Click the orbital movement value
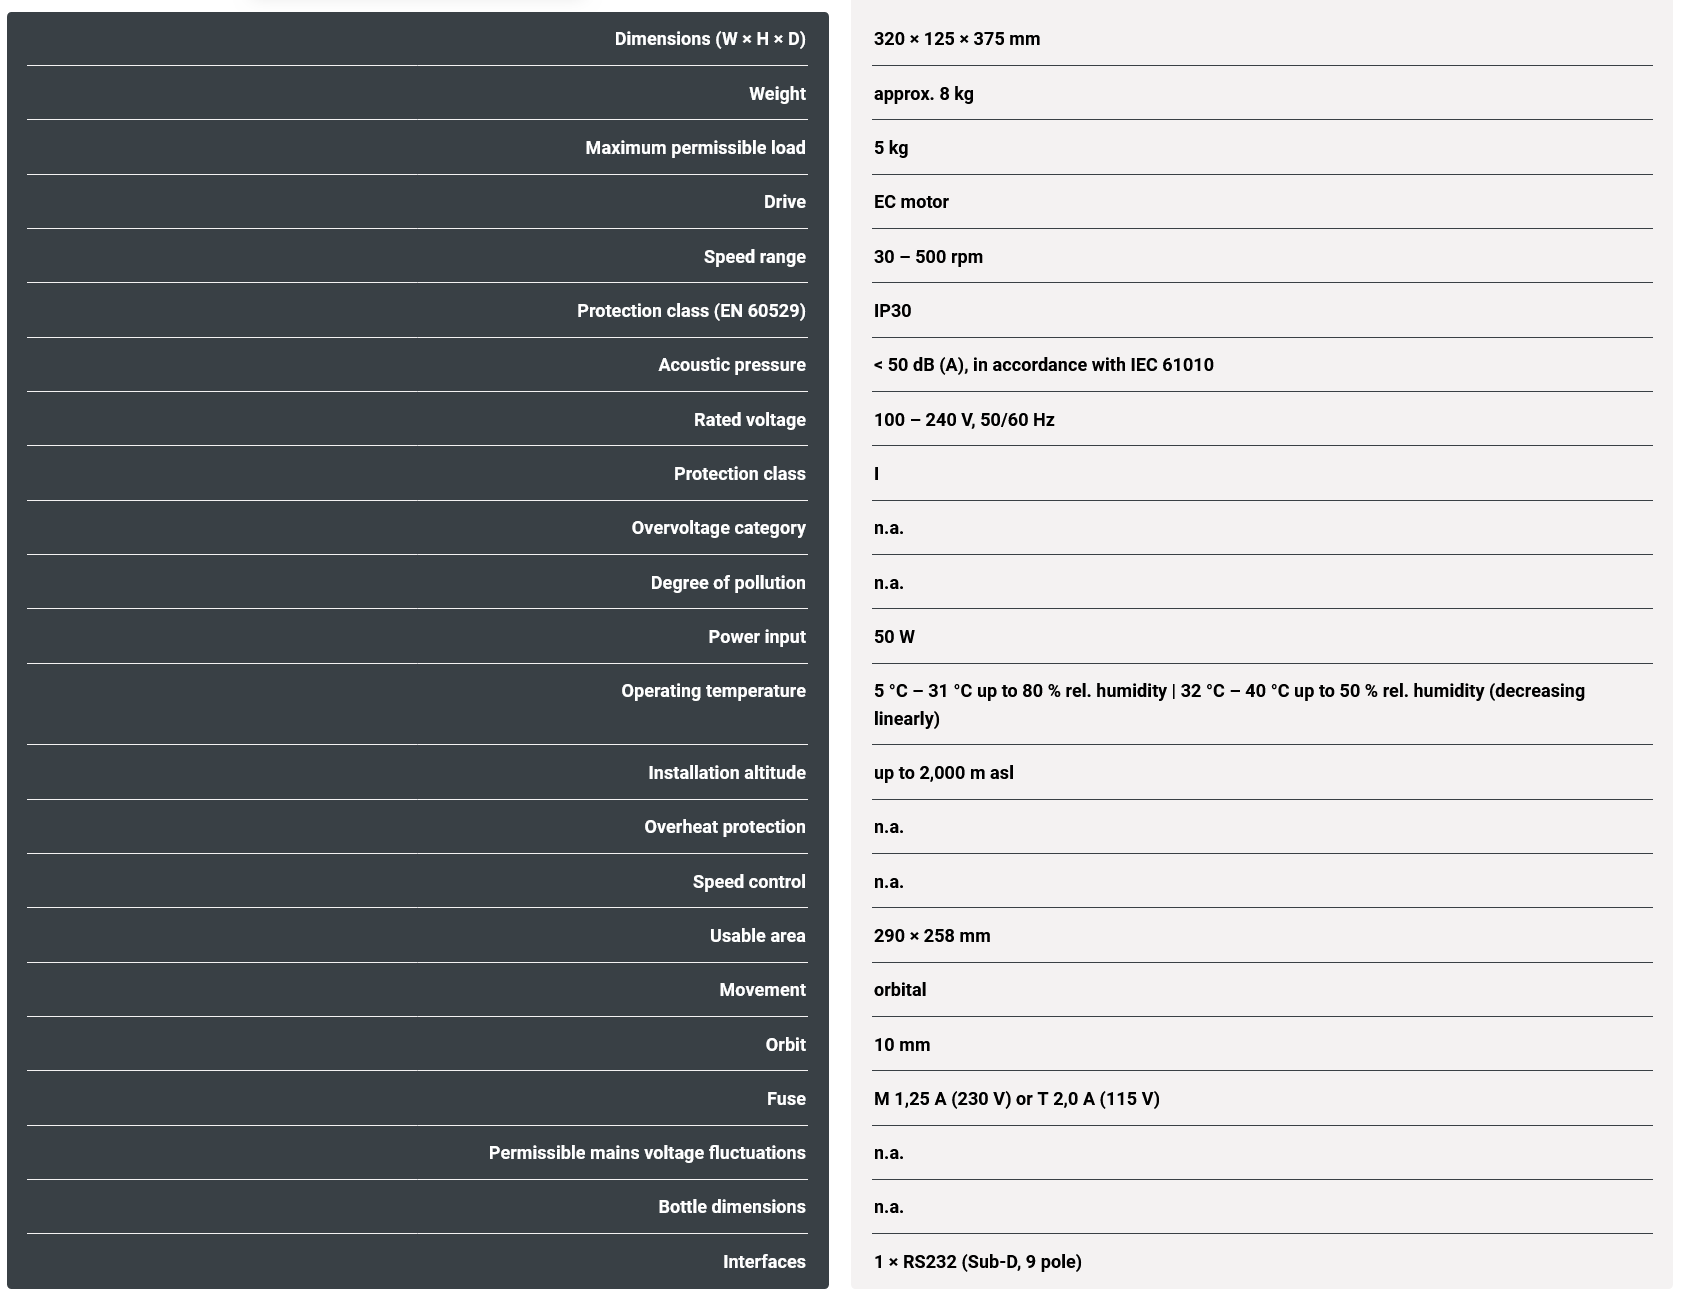The height and width of the screenshot is (1298, 1689). [900, 990]
